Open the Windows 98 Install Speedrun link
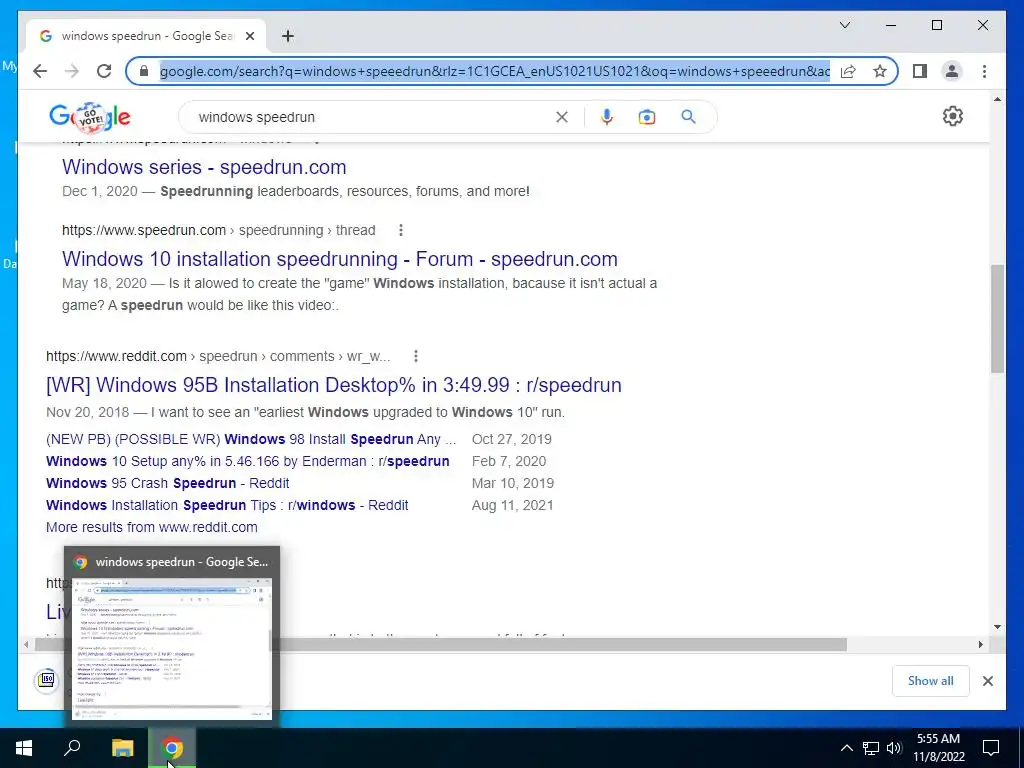The width and height of the screenshot is (1024, 768). (251, 439)
